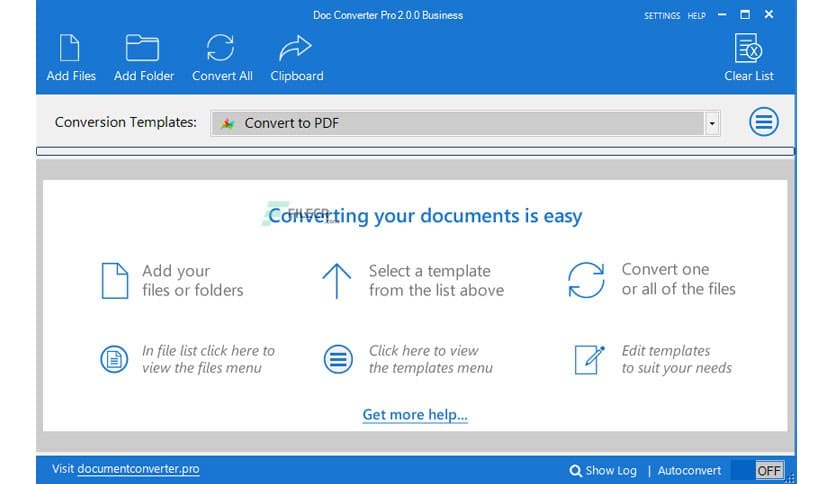Follow the Get more help link
This screenshot has height=484, width=836.
click(x=415, y=415)
